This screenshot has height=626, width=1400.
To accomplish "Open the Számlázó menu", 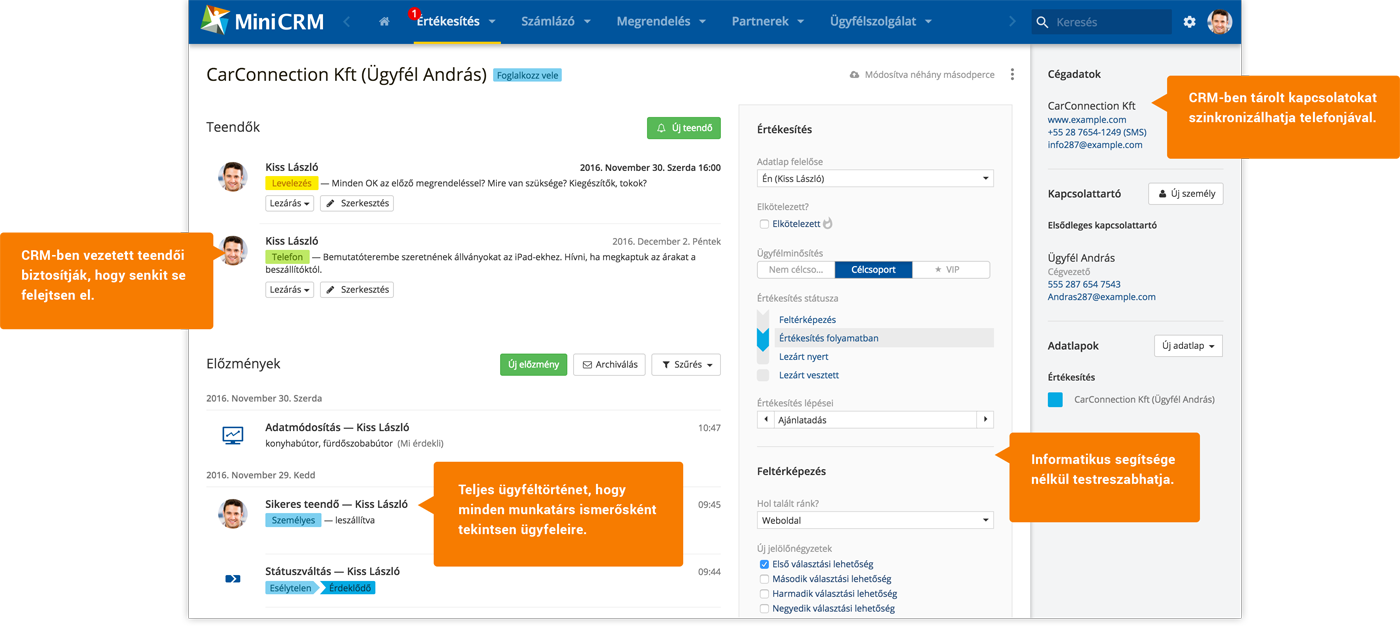I will pos(556,21).
